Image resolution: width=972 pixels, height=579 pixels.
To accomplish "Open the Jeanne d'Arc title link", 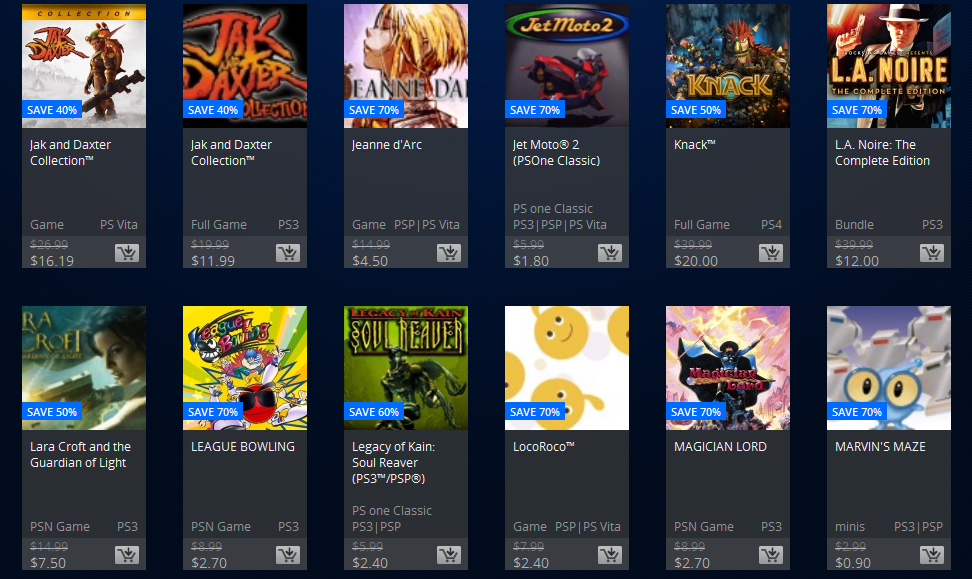I will pos(387,144).
